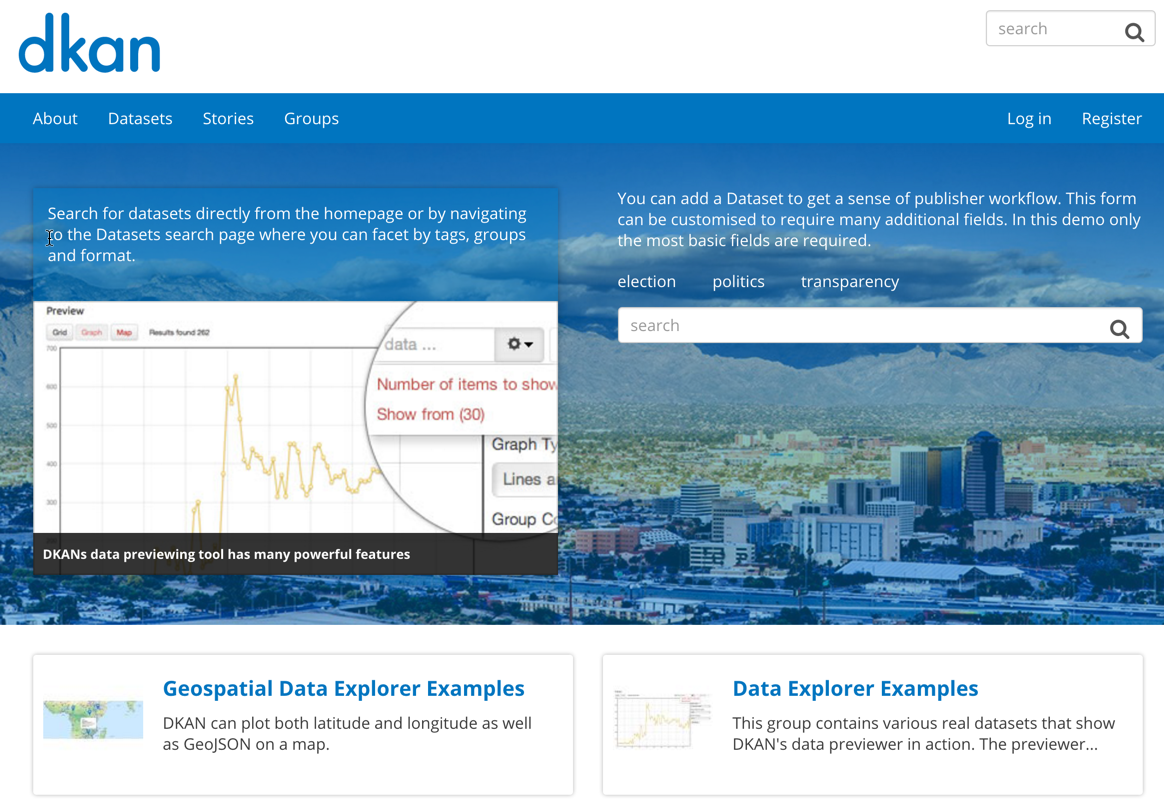This screenshot has height=811, width=1164.
Task: Select the politics tag
Action: point(738,281)
